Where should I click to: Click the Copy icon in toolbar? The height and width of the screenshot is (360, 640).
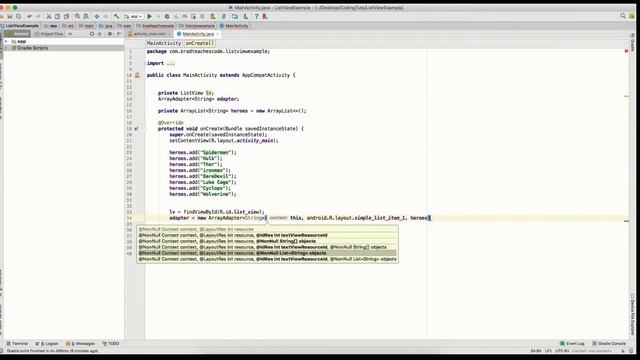coord(58,16)
